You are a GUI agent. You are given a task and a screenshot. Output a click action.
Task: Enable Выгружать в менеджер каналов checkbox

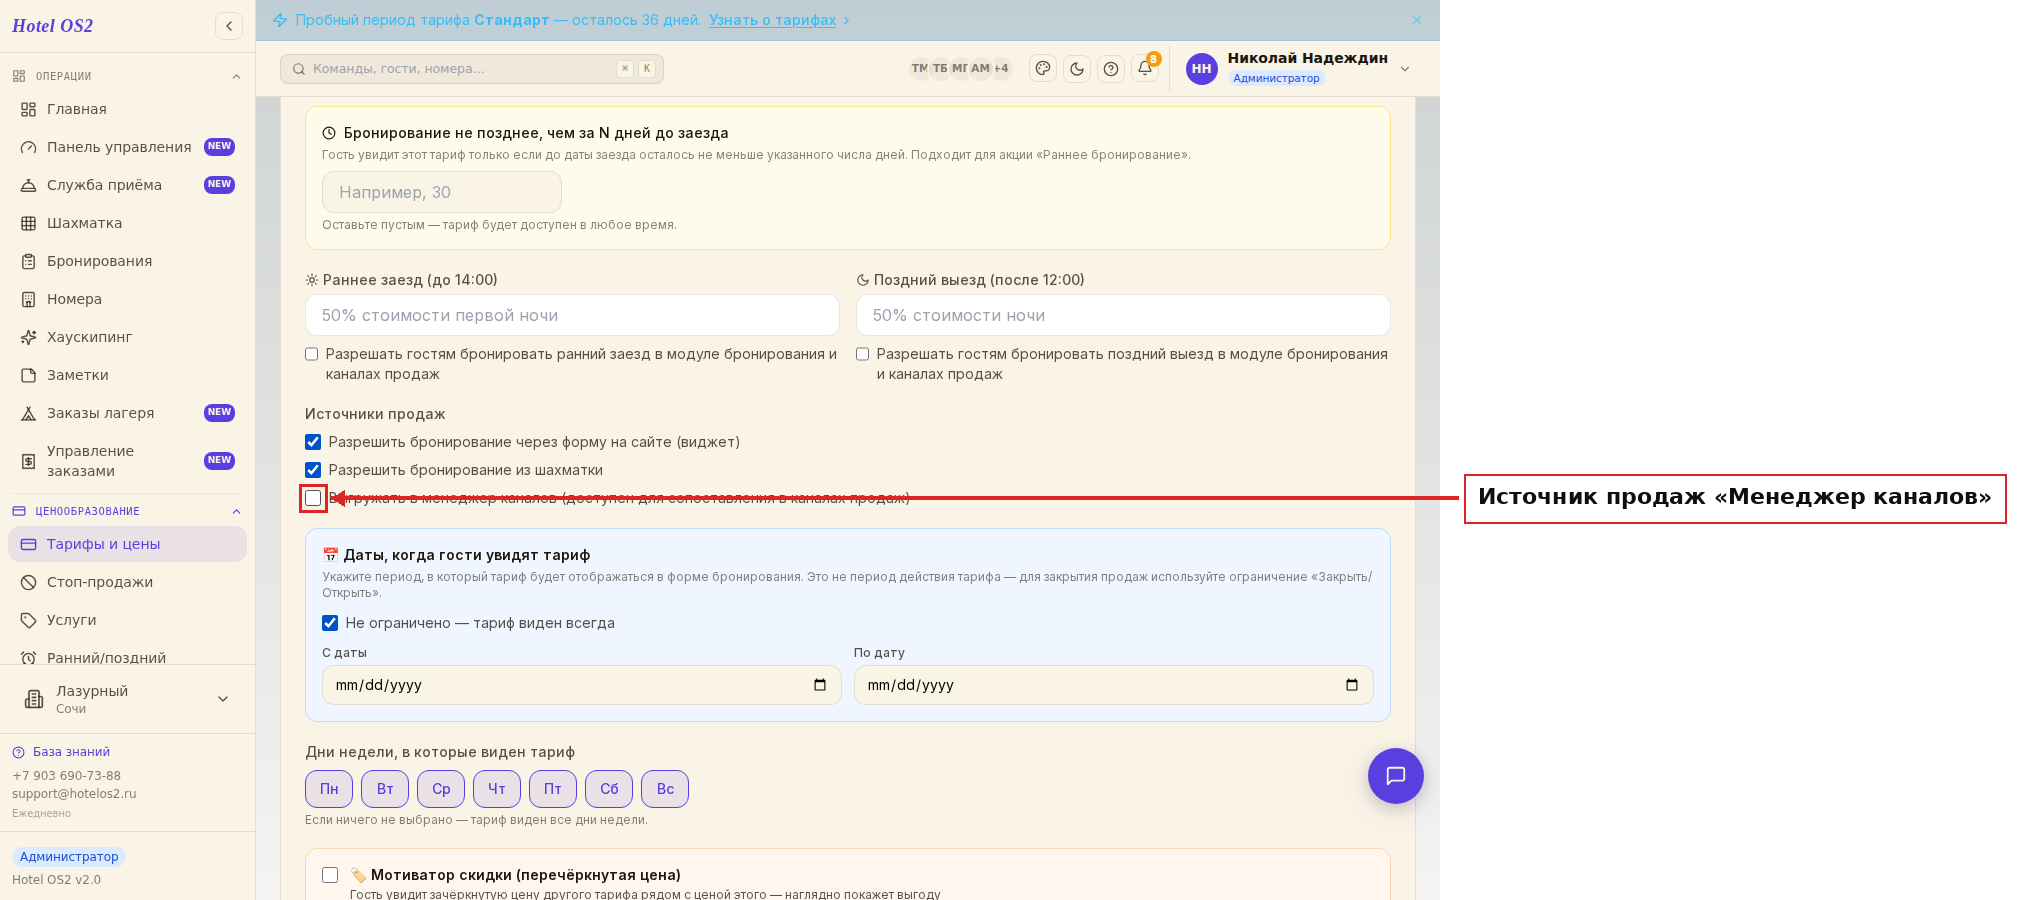(313, 498)
